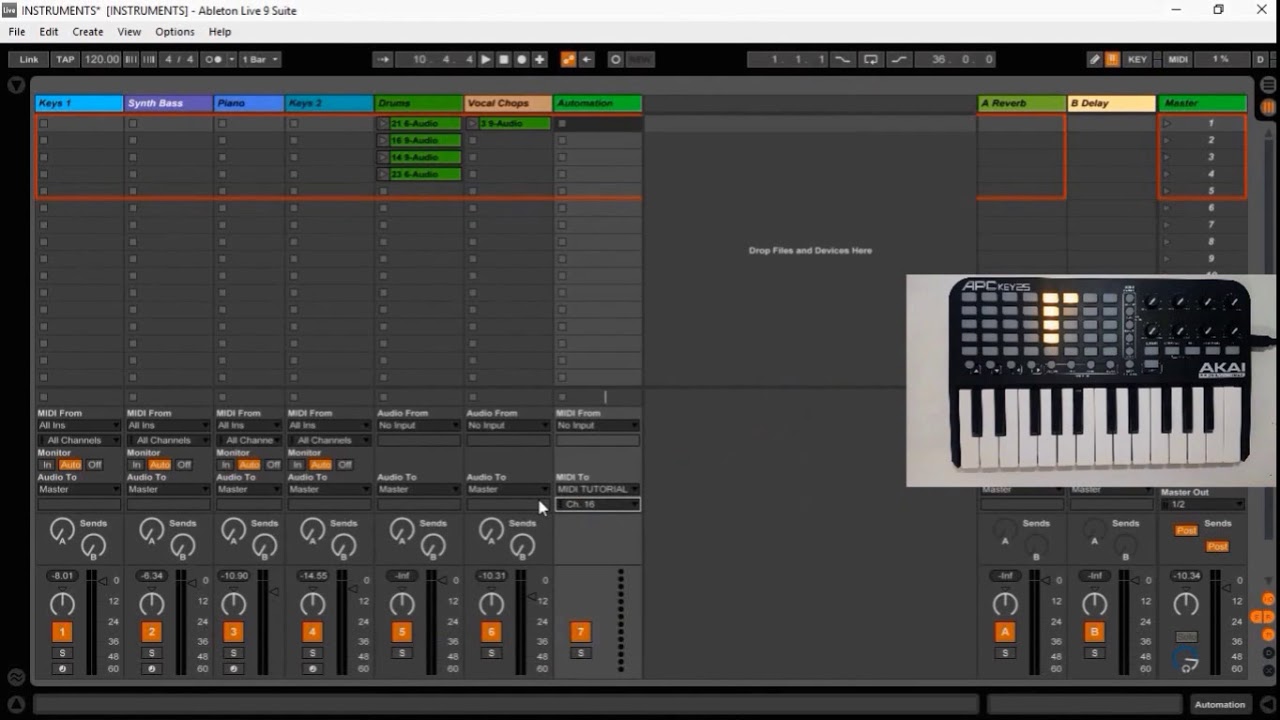Click the Link button
The height and width of the screenshot is (720, 1280).
(29, 59)
